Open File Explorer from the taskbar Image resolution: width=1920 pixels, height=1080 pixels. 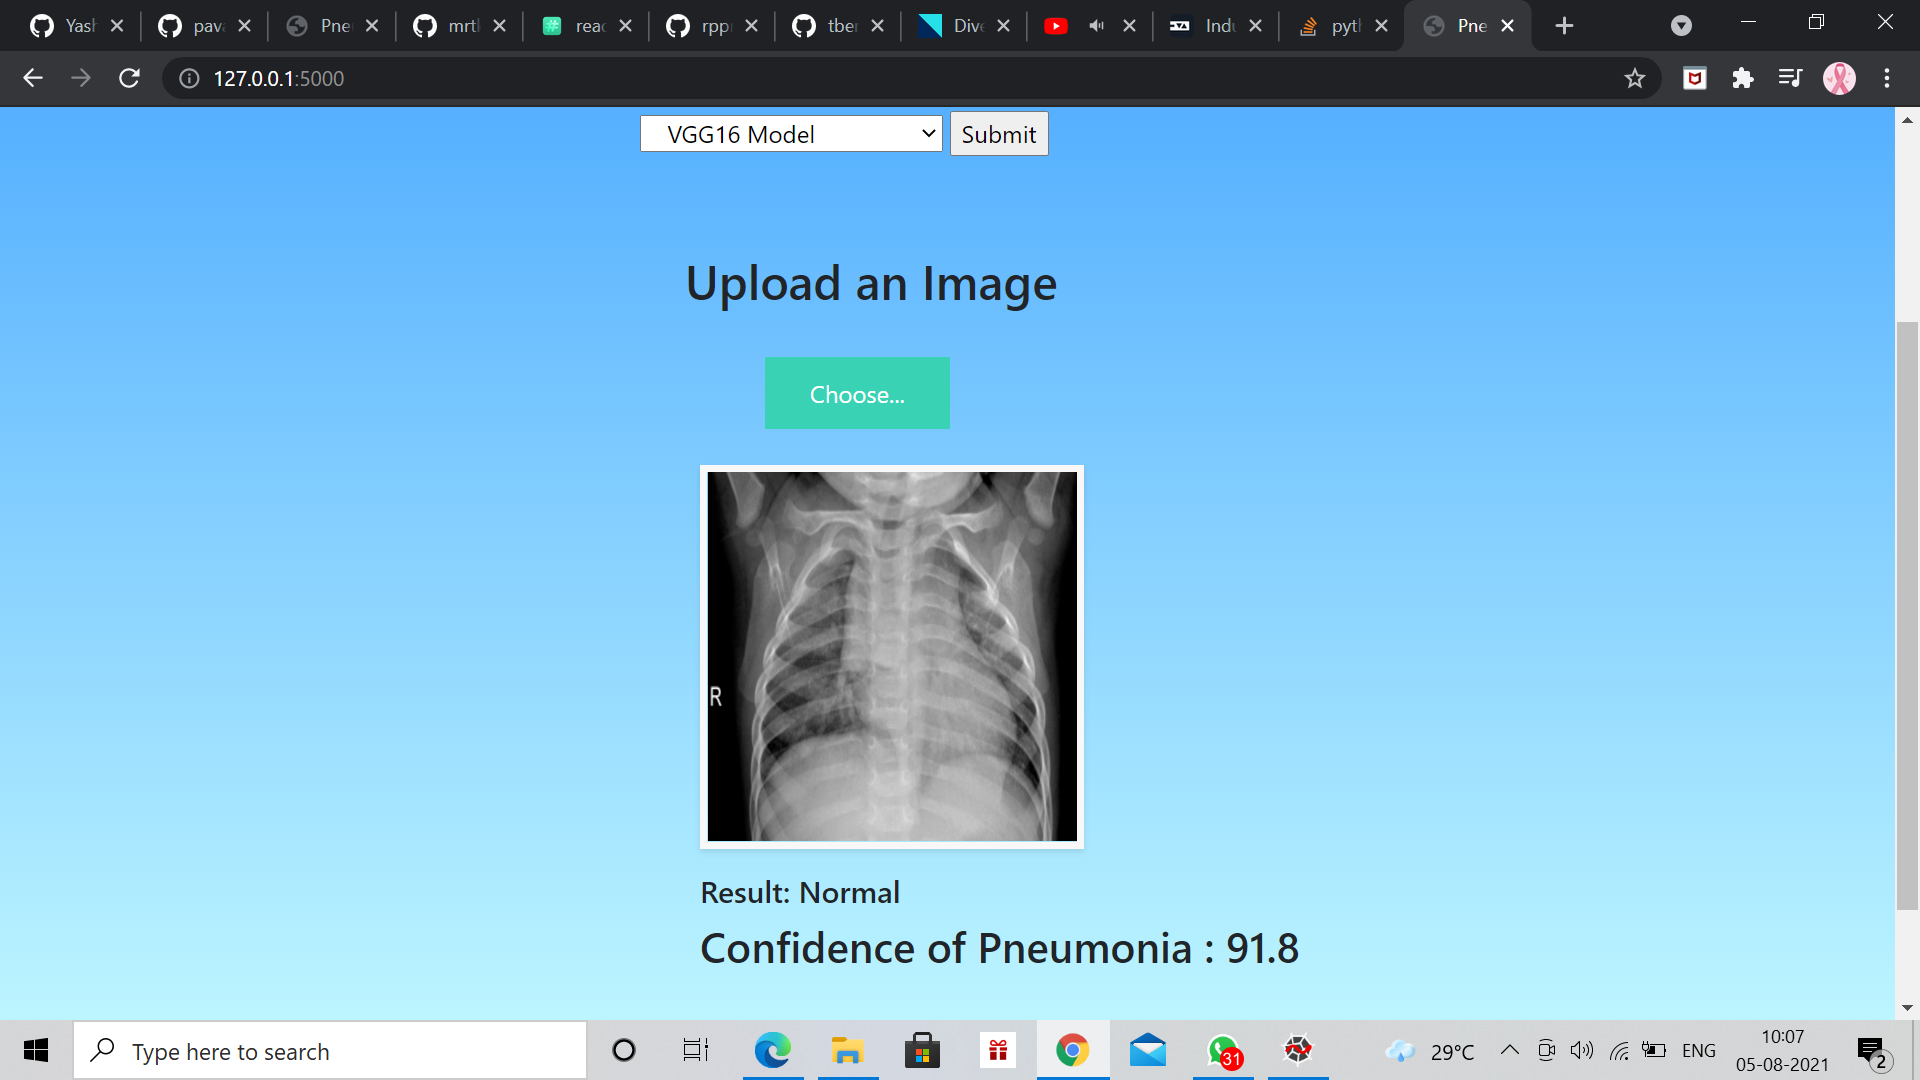(x=847, y=1050)
